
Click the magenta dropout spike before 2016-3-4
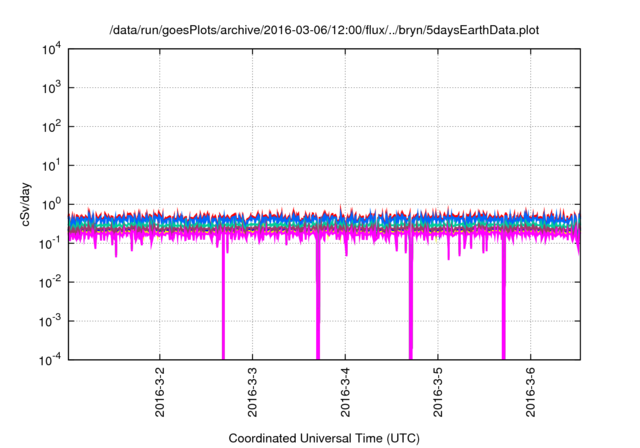pyautogui.click(x=318, y=302)
